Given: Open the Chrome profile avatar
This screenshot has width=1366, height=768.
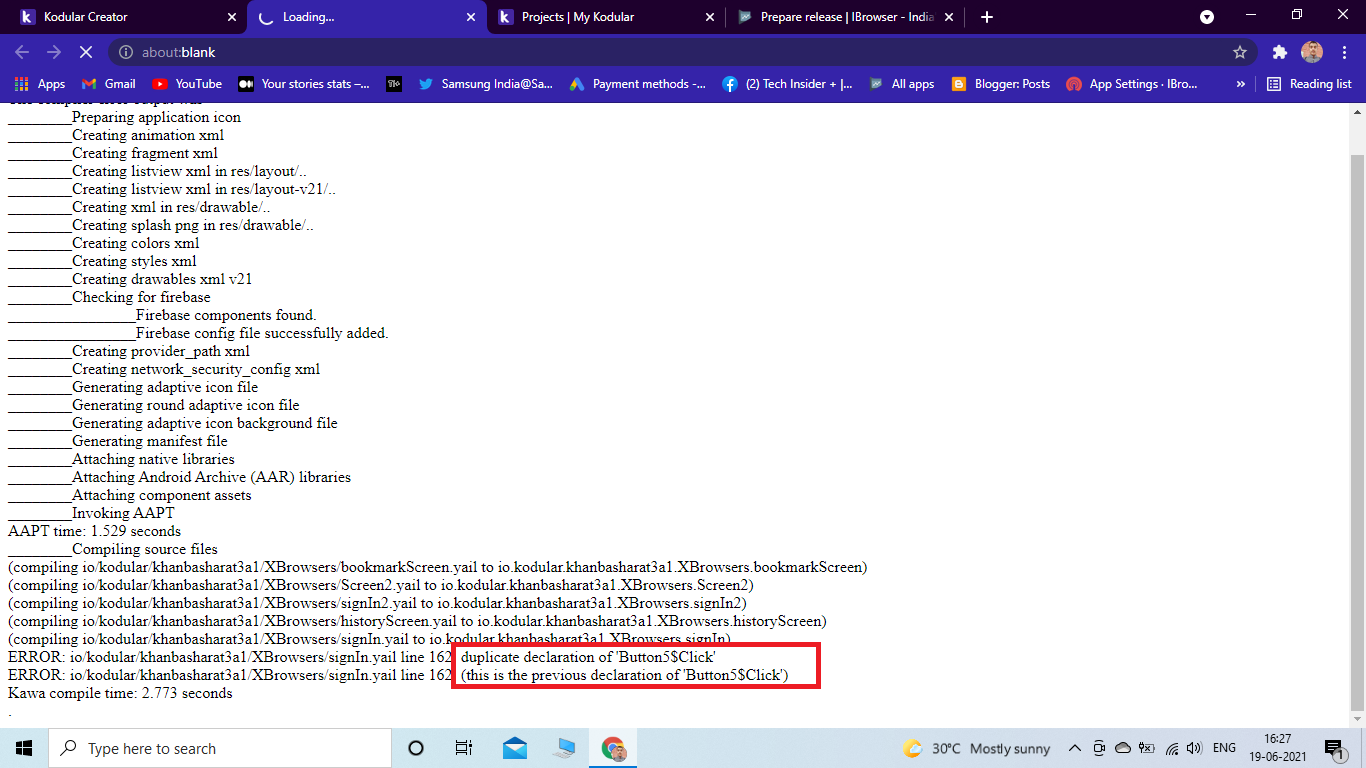Looking at the screenshot, I should pos(1312,52).
